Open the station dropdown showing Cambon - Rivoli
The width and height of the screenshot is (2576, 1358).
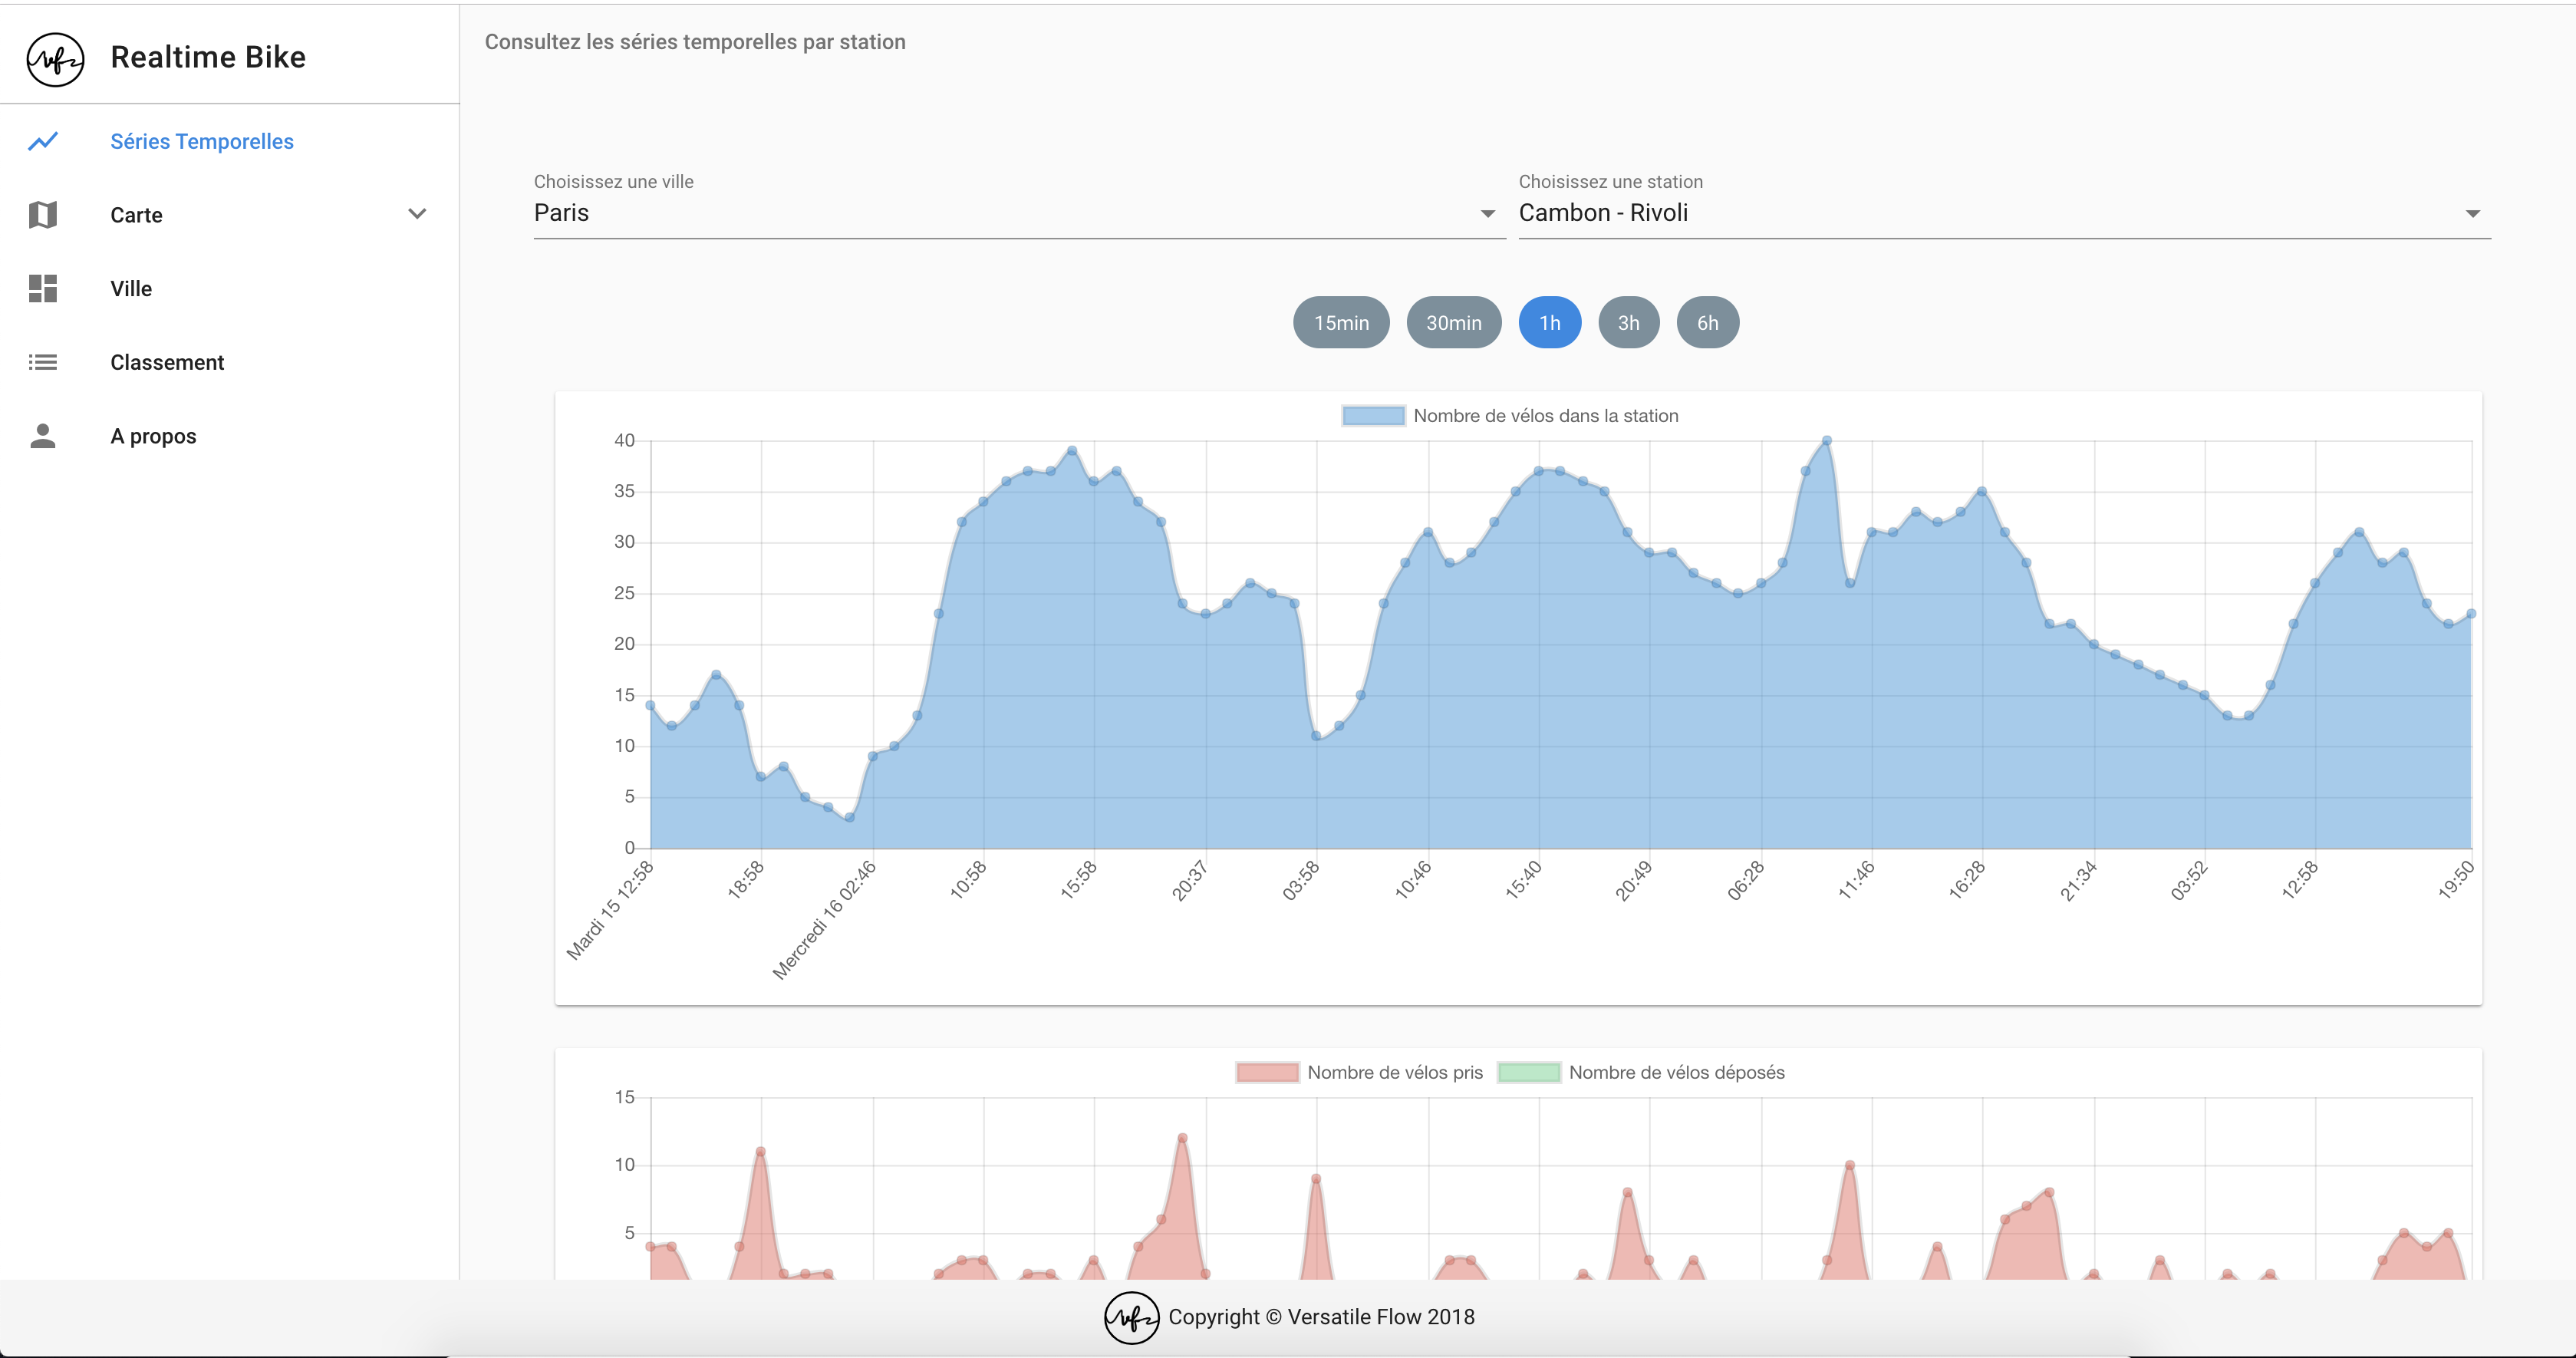2003,213
